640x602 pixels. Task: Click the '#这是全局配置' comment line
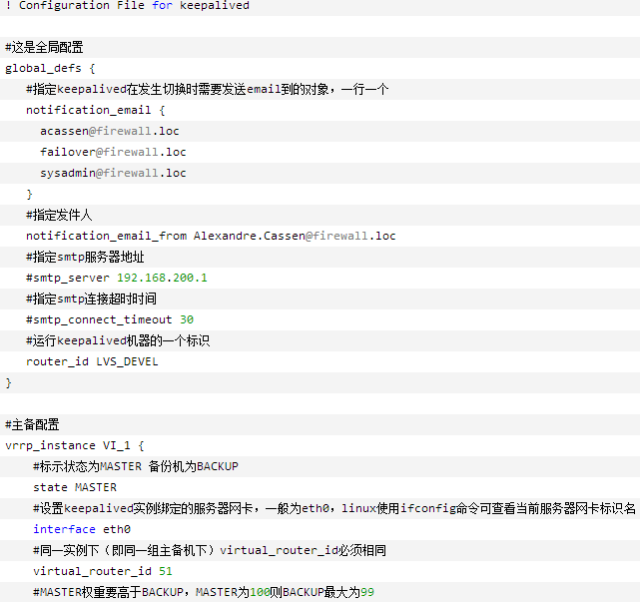click(x=44, y=47)
